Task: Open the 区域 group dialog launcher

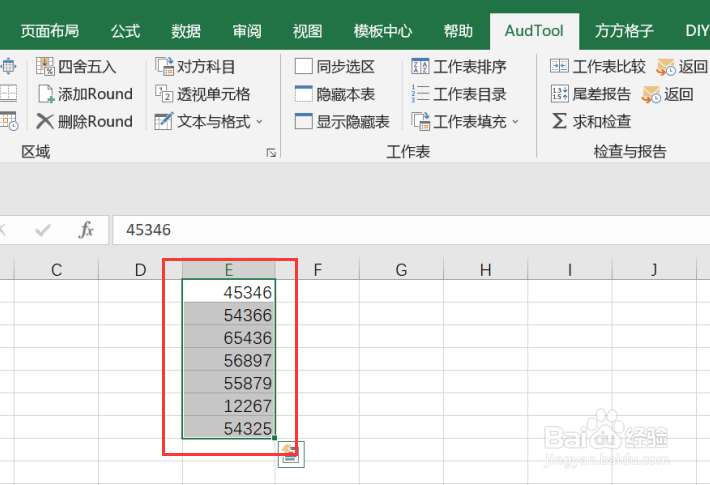Action: tap(271, 153)
